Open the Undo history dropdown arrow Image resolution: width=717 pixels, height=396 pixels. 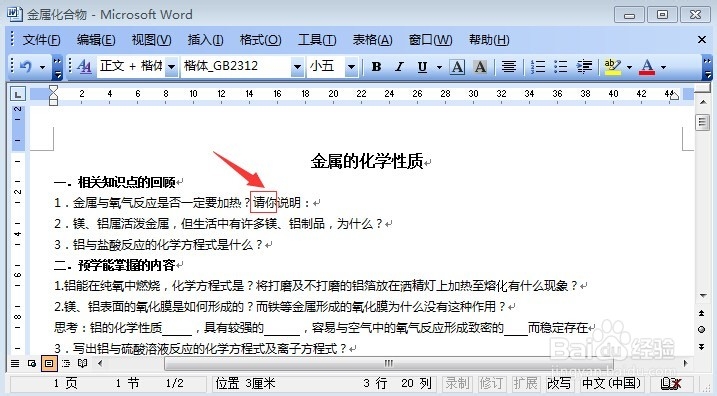[43, 67]
